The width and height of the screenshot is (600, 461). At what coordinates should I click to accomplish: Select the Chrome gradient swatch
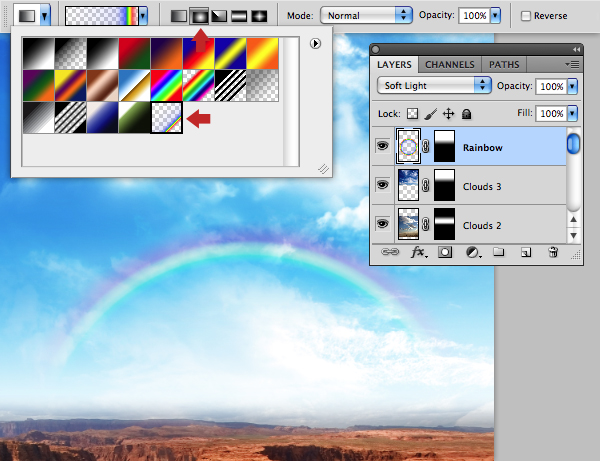click(x=134, y=85)
